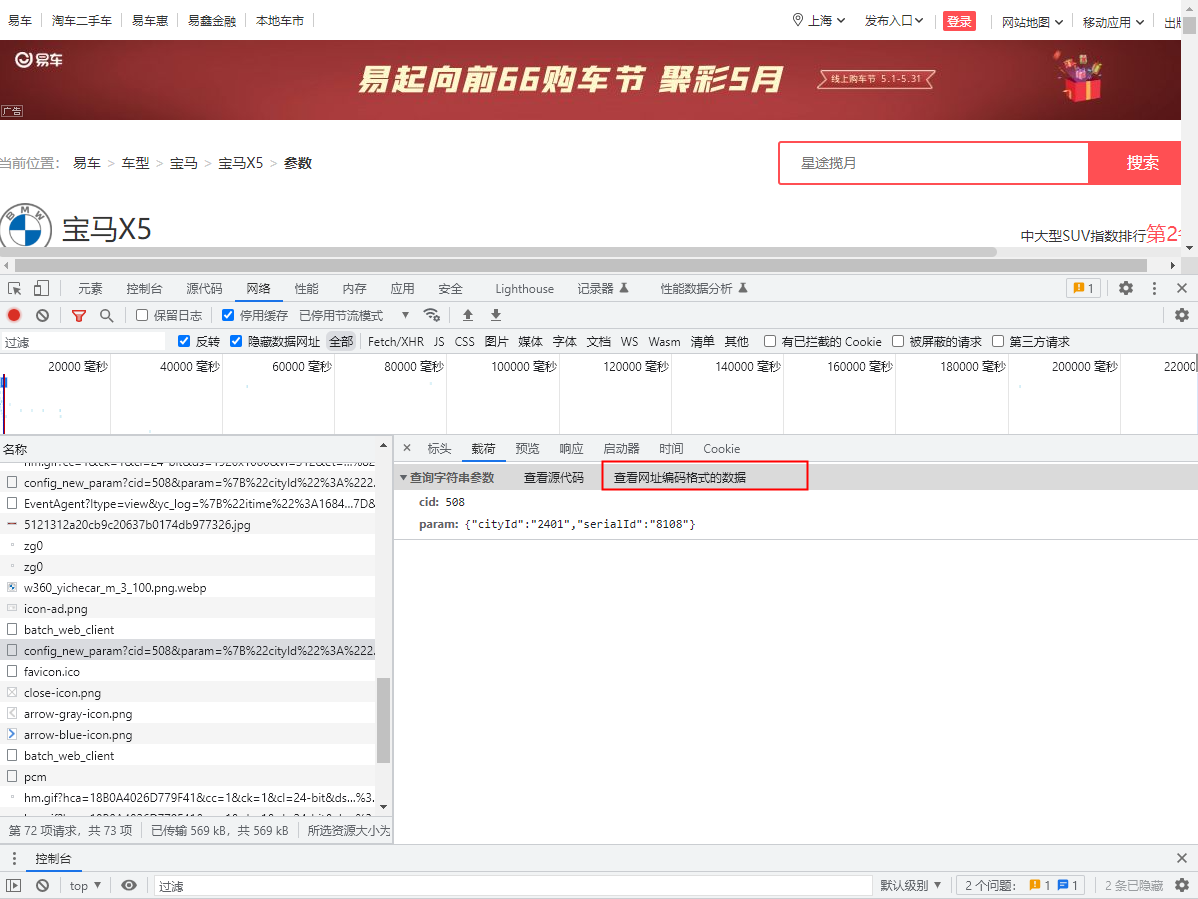Toggle device toolbar emulation icon

point(41,288)
